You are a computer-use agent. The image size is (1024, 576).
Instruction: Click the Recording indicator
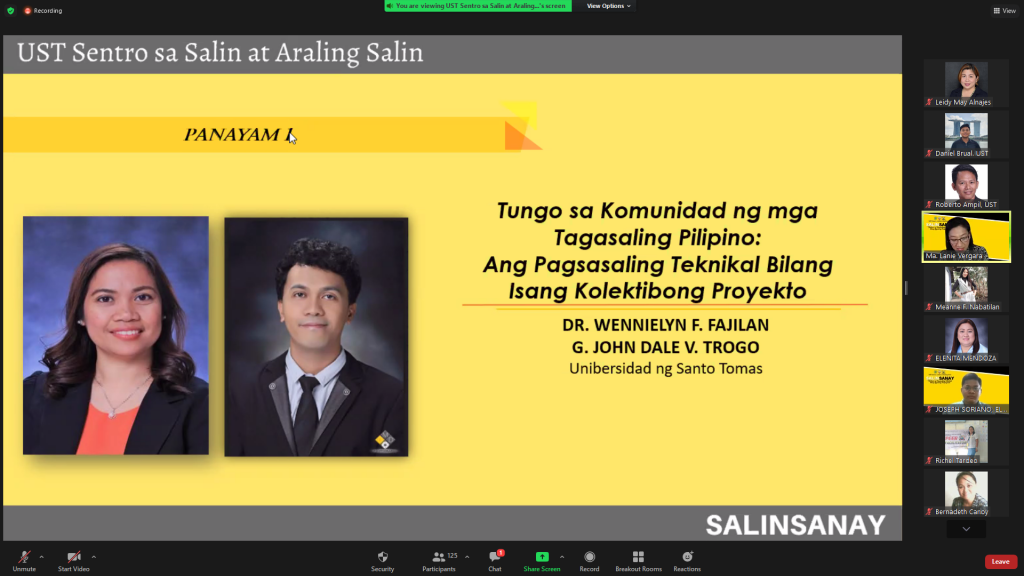tap(43, 10)
